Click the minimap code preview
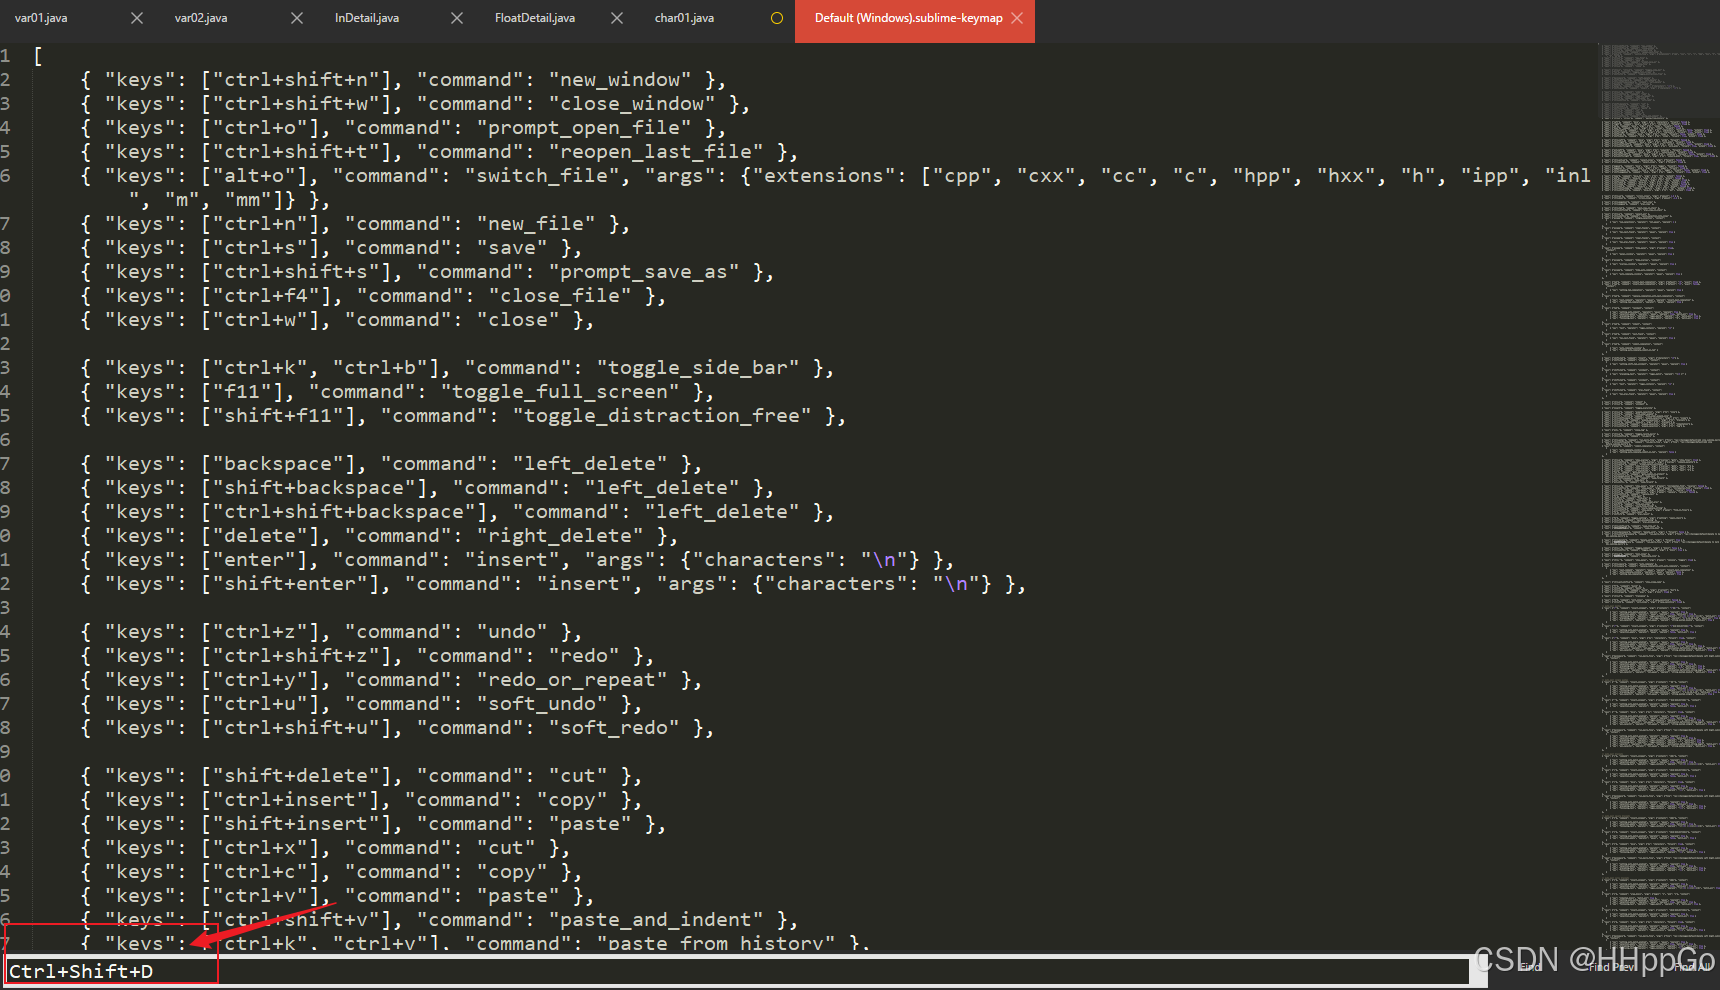This screenshot has width=1720, height=990. [1658, 495]
